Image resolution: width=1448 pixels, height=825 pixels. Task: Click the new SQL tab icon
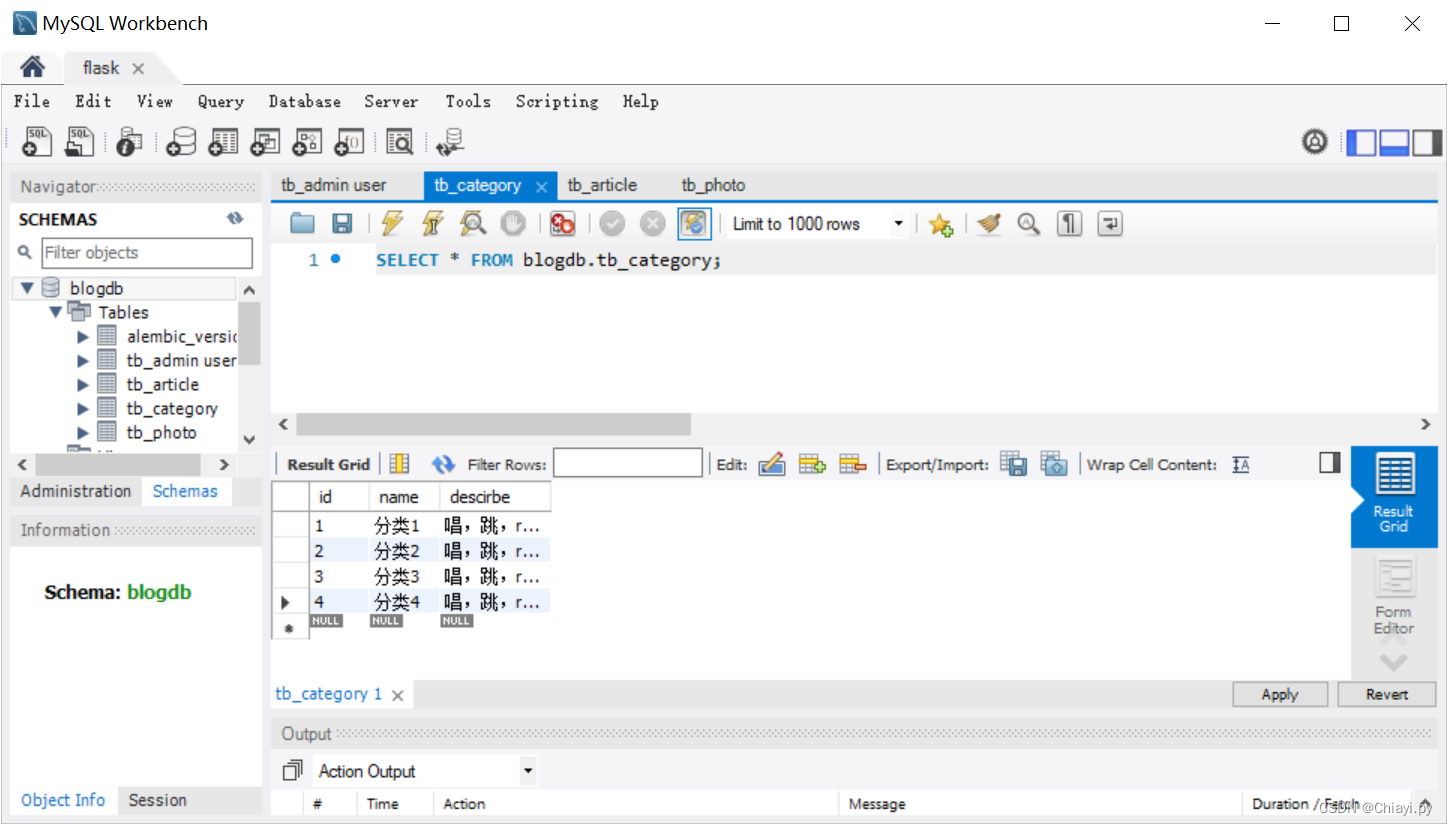pyautogui.click(x=36, y=142)
